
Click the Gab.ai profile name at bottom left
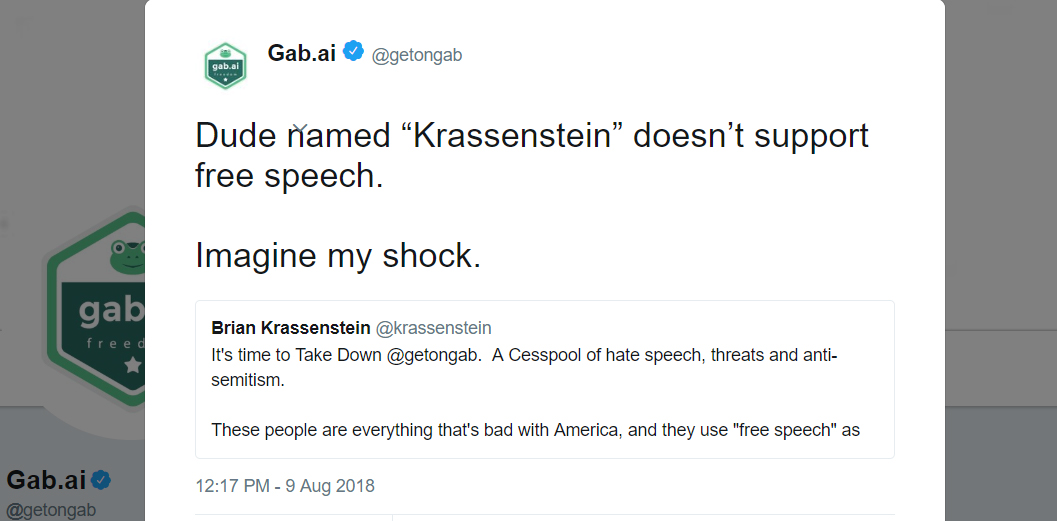[x=47, y=481]
